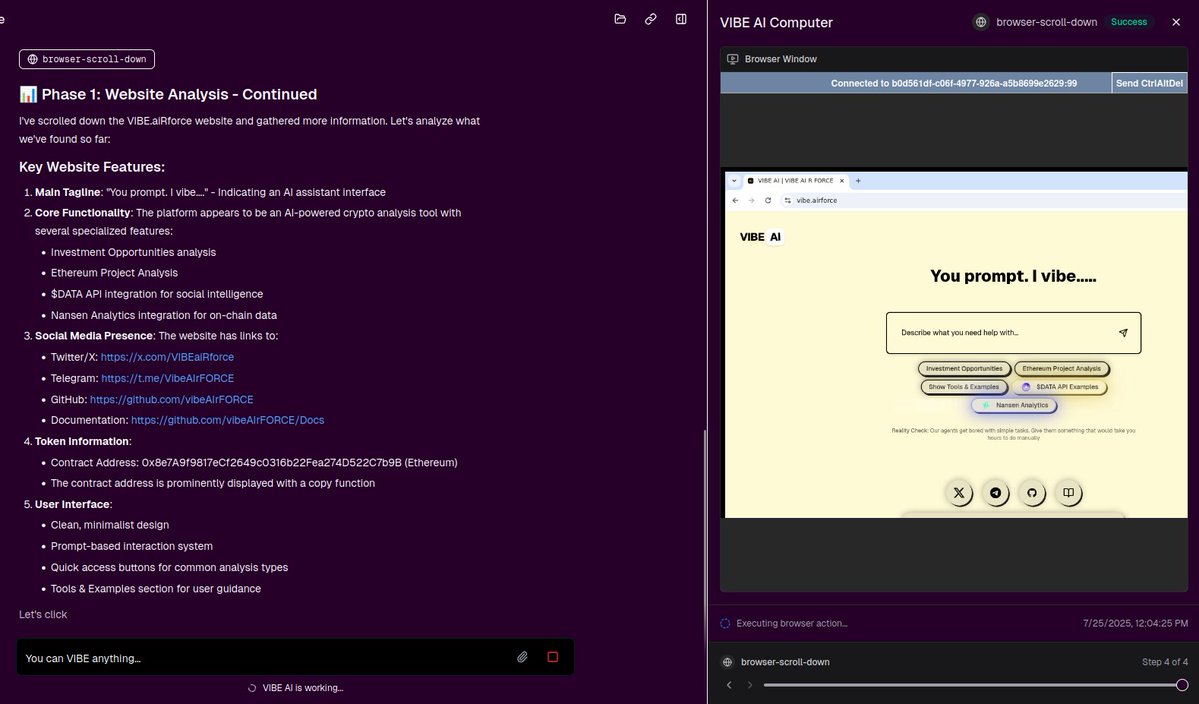This screenshot has height=704, width=1199.
Task: Select the $DATA API Examples chip
Action: pyautogui.click(x=1059, y=387)
